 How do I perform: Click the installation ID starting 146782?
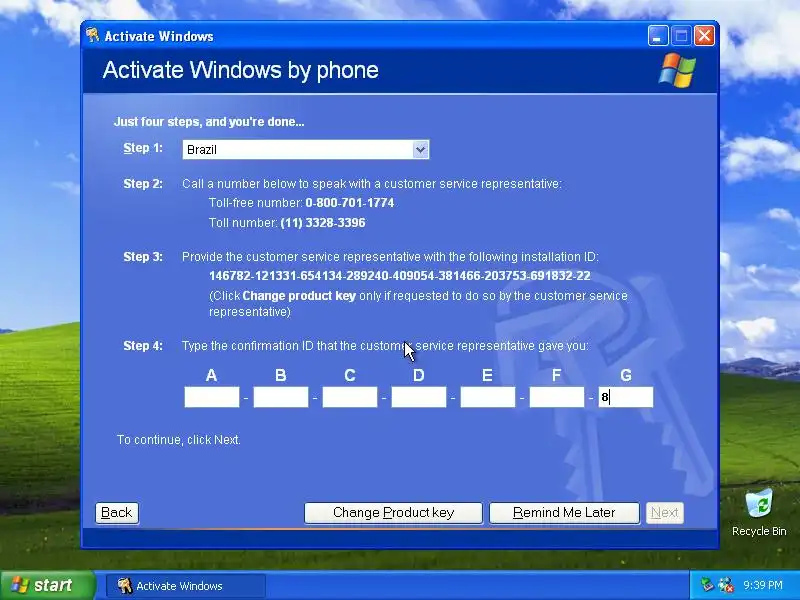pyautogui.click(x=399, y=276)
